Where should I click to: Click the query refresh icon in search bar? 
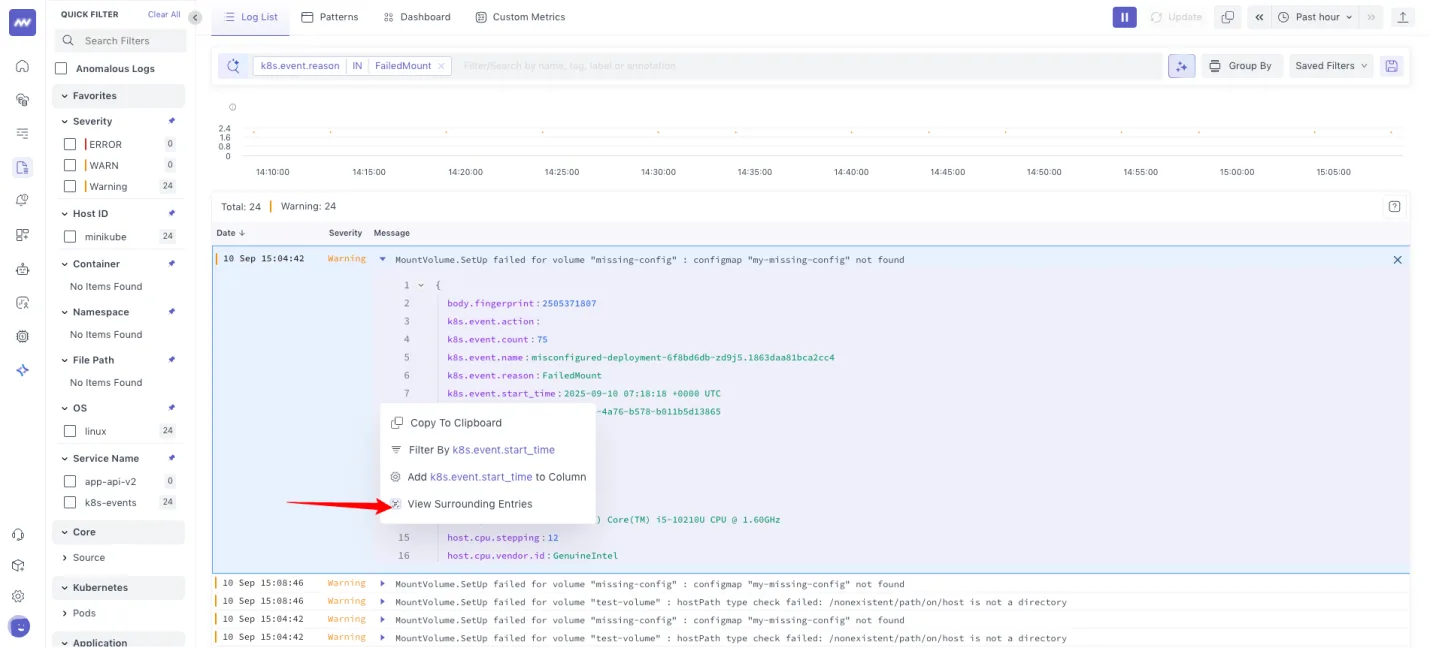233,66
